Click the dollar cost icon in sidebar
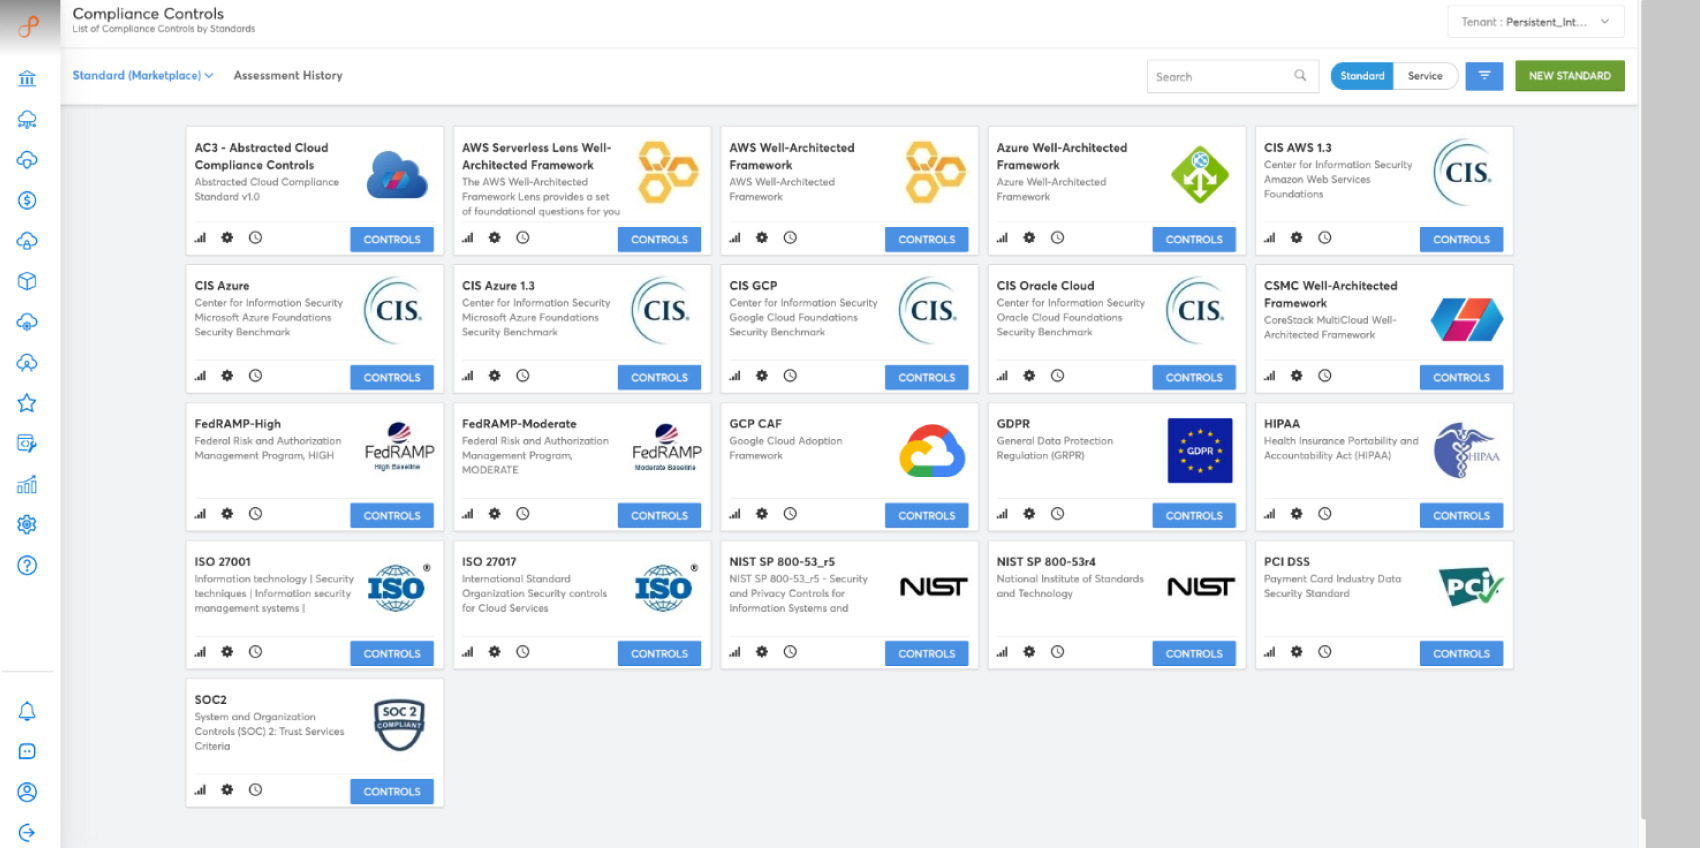 (x=27, y=200)
